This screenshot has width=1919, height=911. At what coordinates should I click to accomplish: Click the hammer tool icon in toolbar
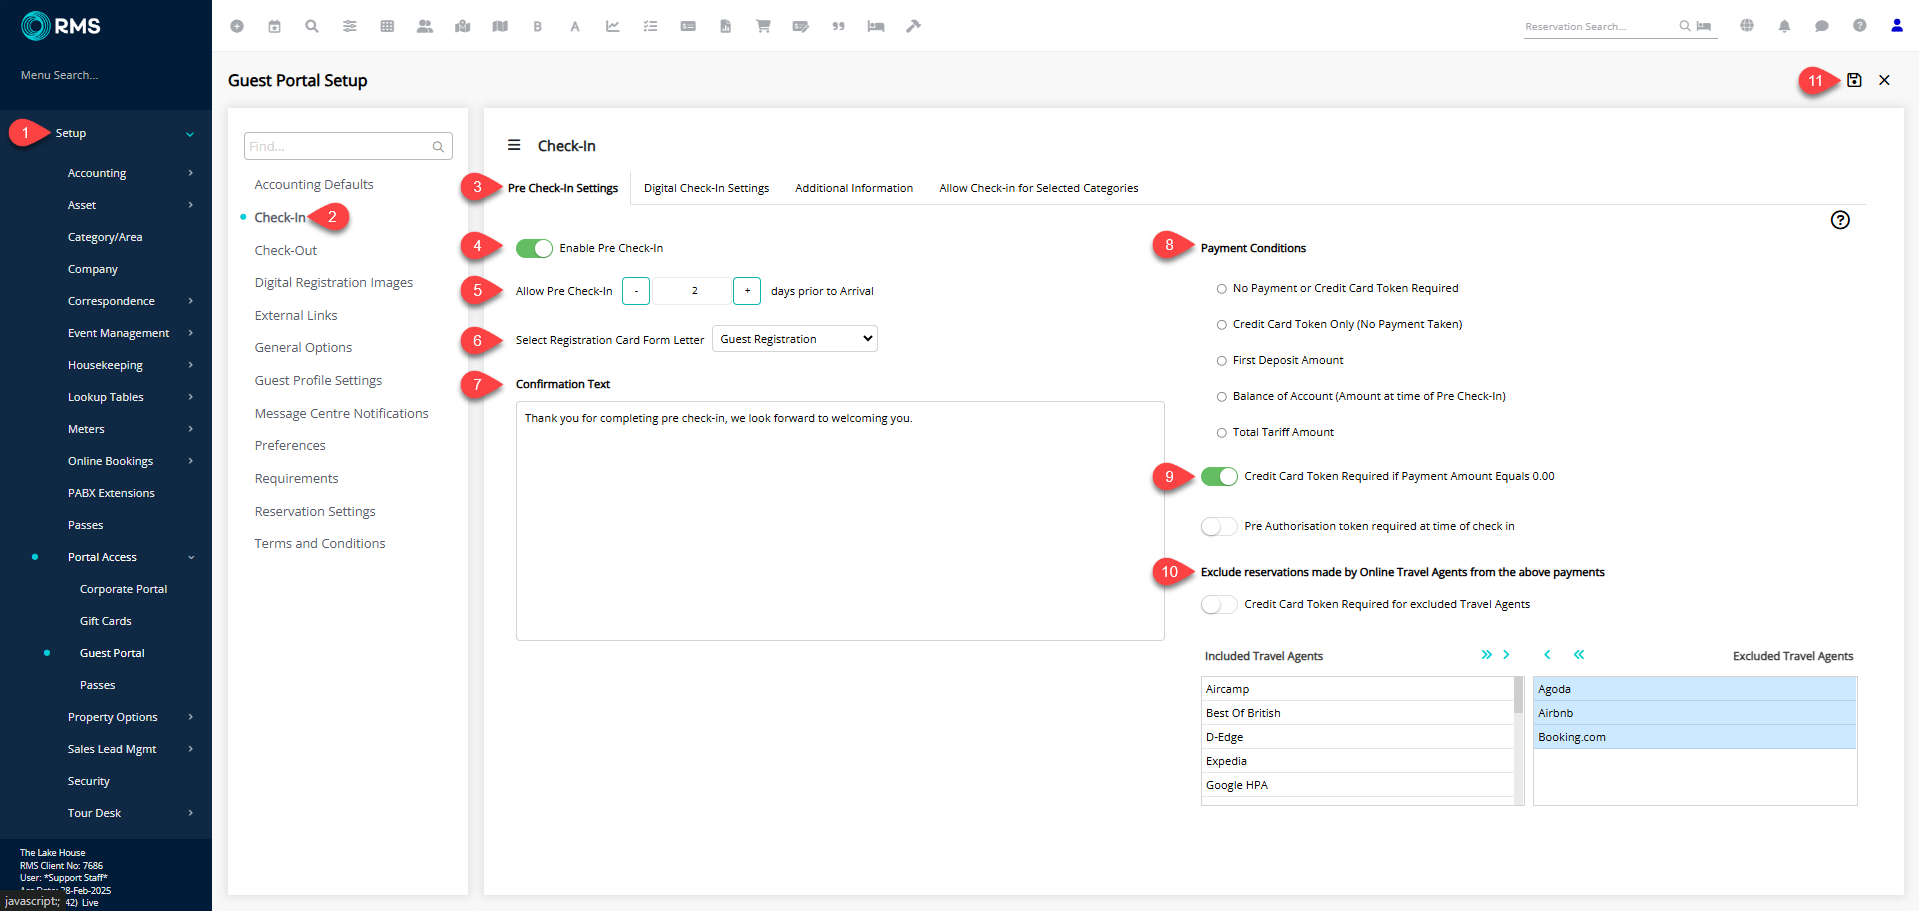913,26
